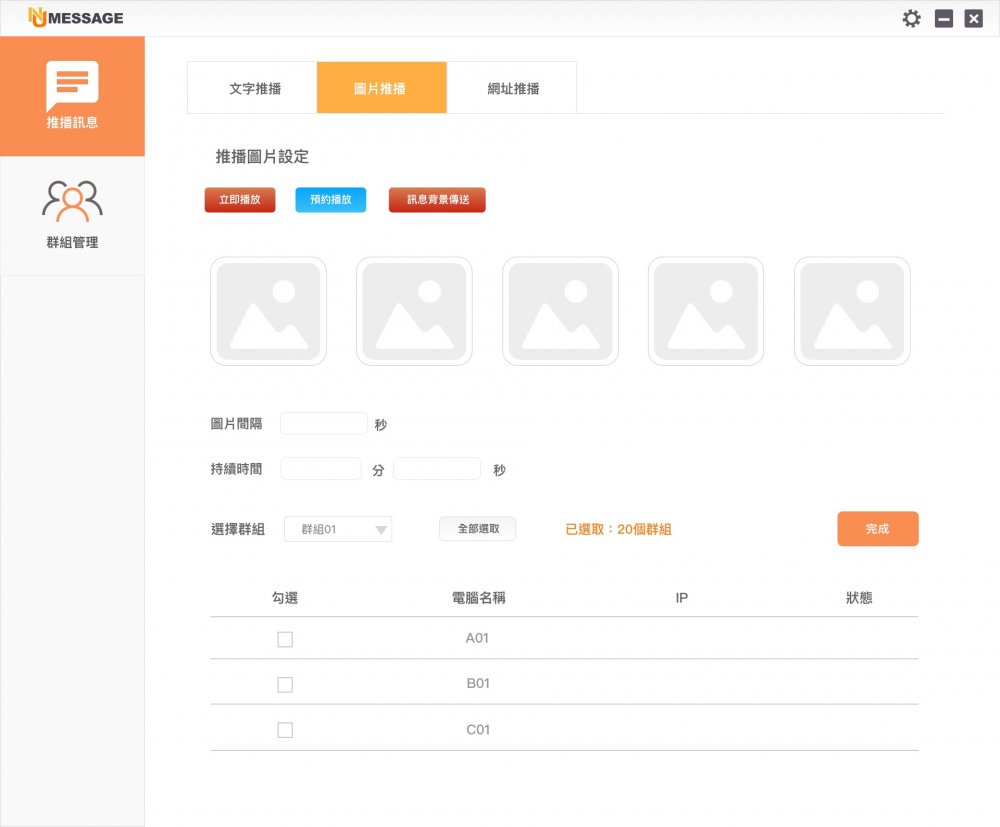Open the settings gear icon
Screen dimensions: 1000x827
911,18
